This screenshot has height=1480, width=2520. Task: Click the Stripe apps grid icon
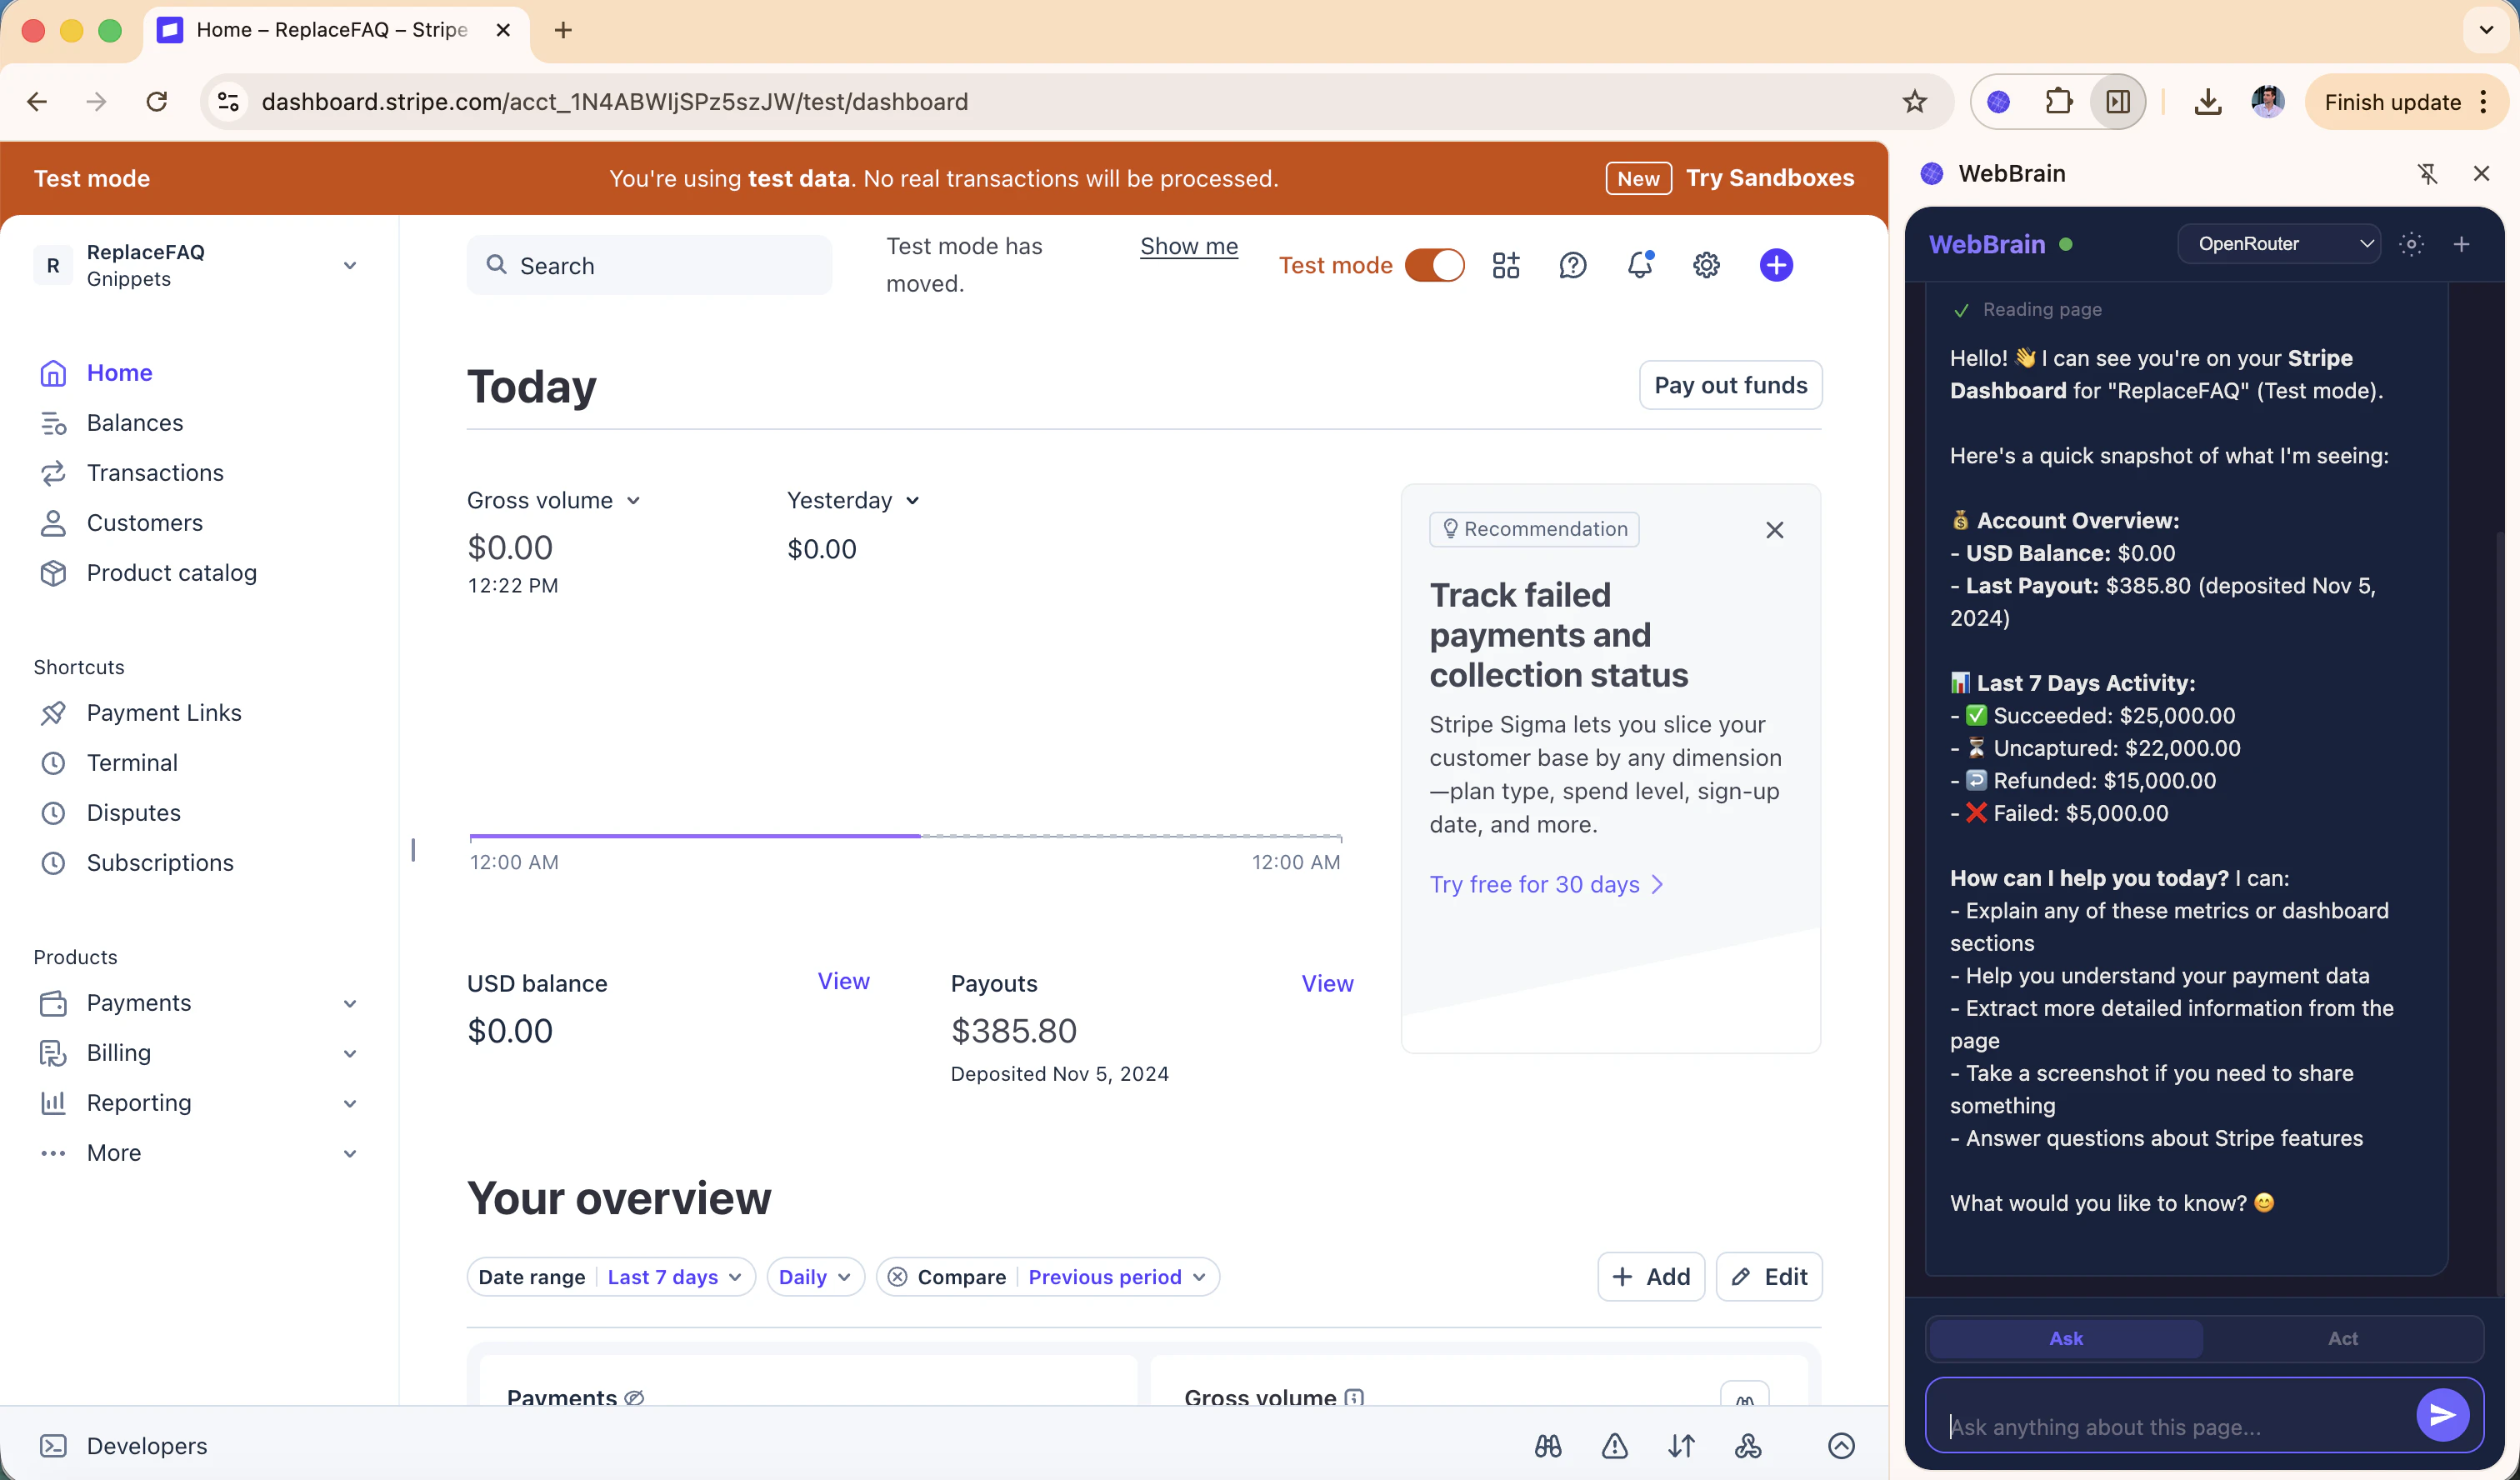pyautogui.click(x=1505, y=265)
